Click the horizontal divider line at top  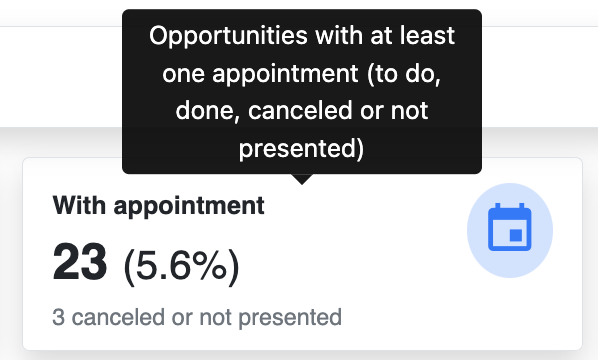(x=61, y=26)
